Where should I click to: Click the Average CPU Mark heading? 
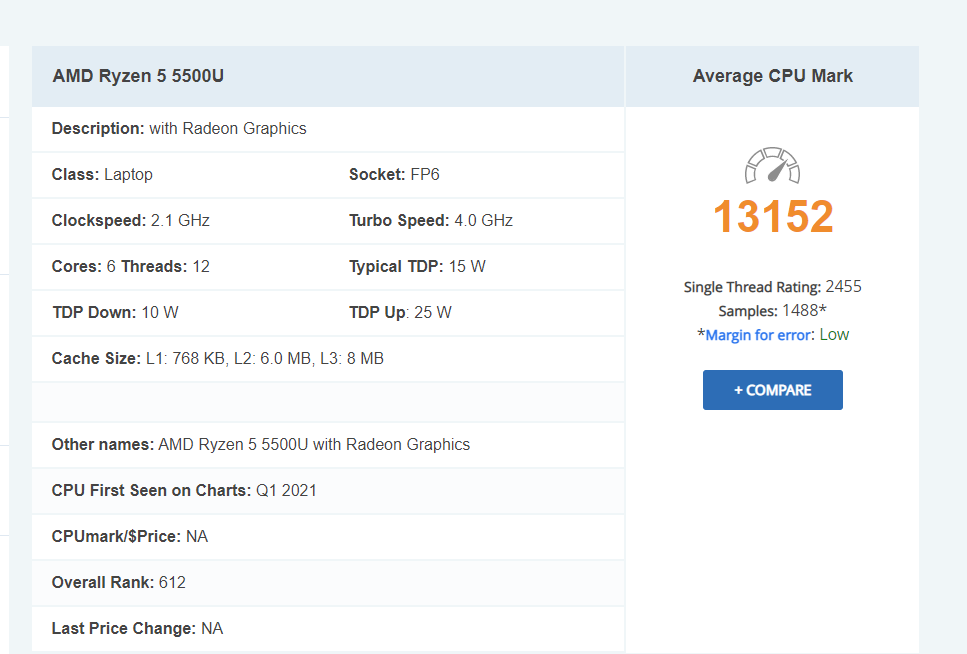[772, 76]
